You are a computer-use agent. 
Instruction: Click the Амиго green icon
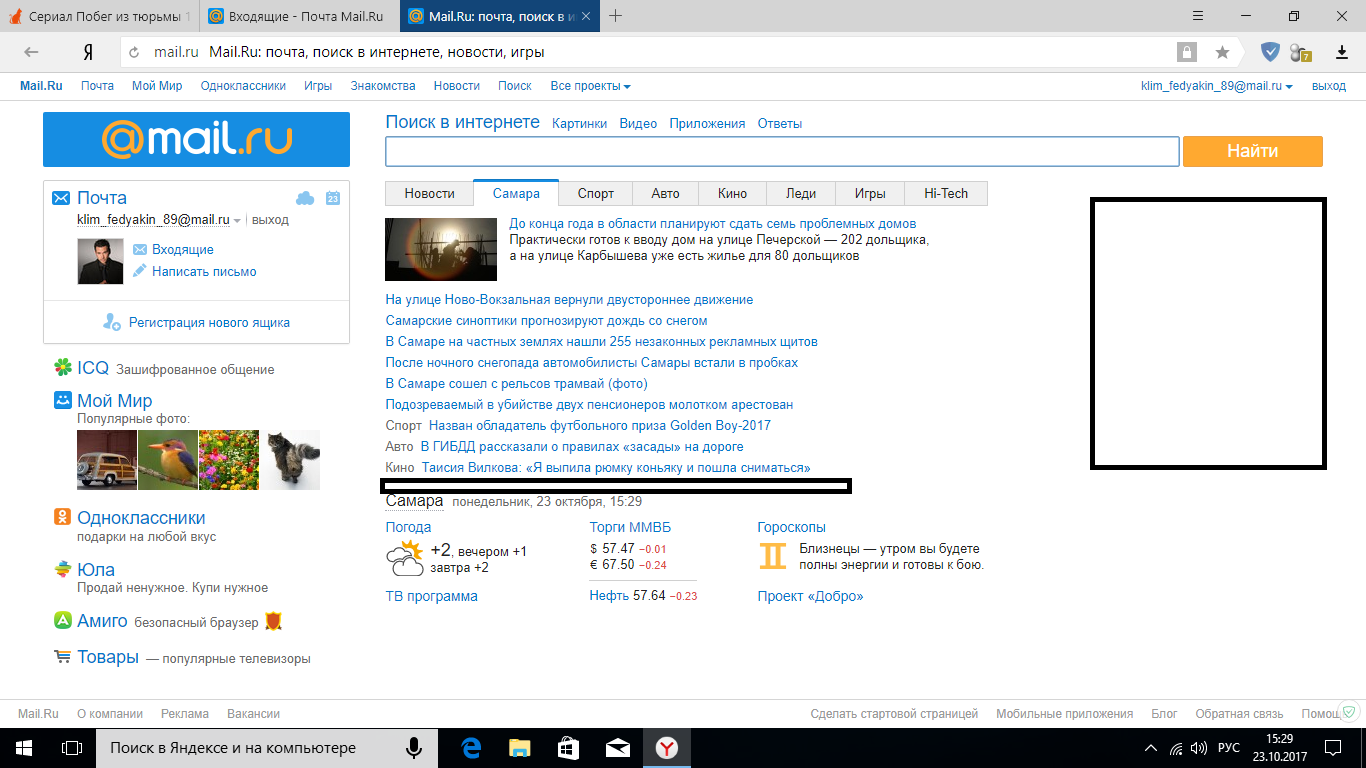[x=62, y=621]
